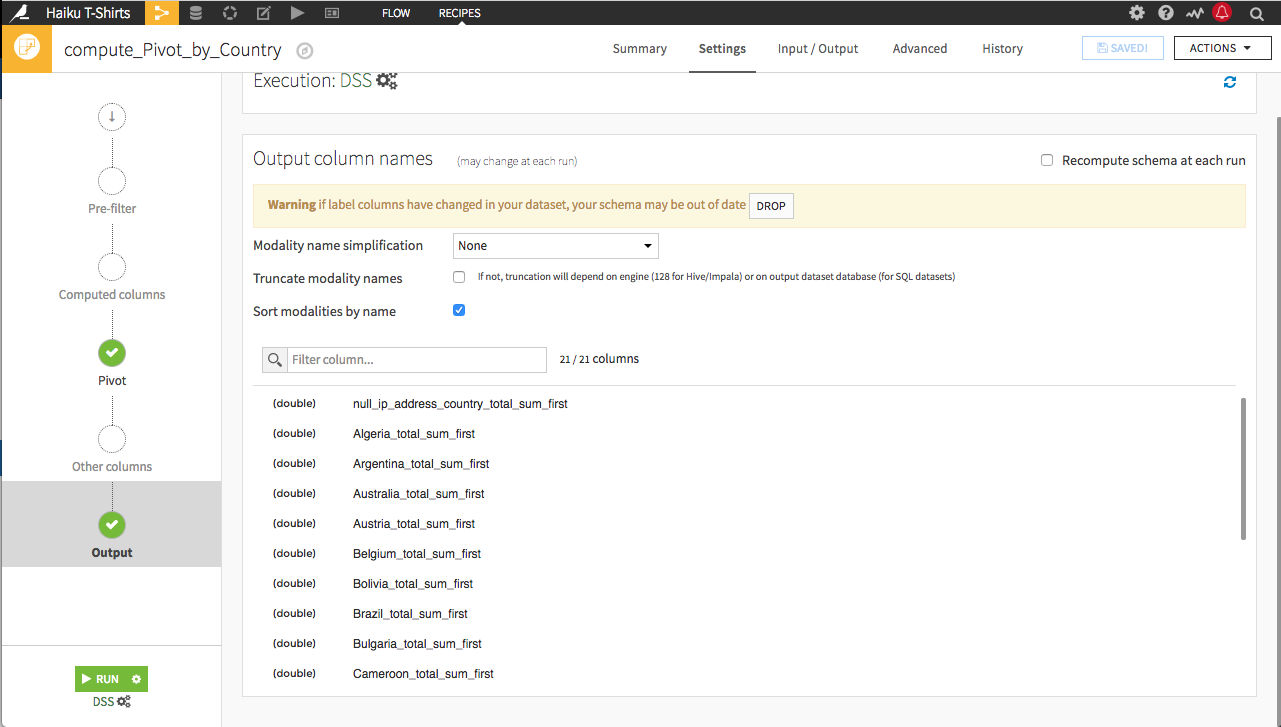Uncheck Sort modalities by name
The width and height of the screenshot is (1281, 727).
pyautogui.click(x=459, y=310)
